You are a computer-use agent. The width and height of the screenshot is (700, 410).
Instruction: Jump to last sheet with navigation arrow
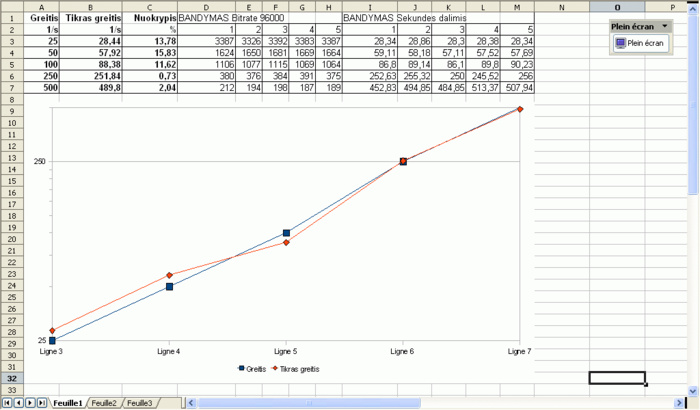click(x=42, y=403)
